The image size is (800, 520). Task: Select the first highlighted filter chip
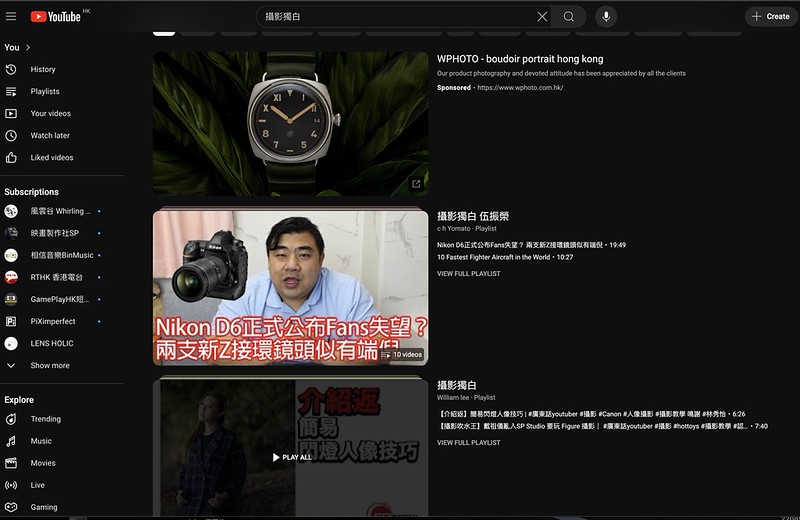164,33
